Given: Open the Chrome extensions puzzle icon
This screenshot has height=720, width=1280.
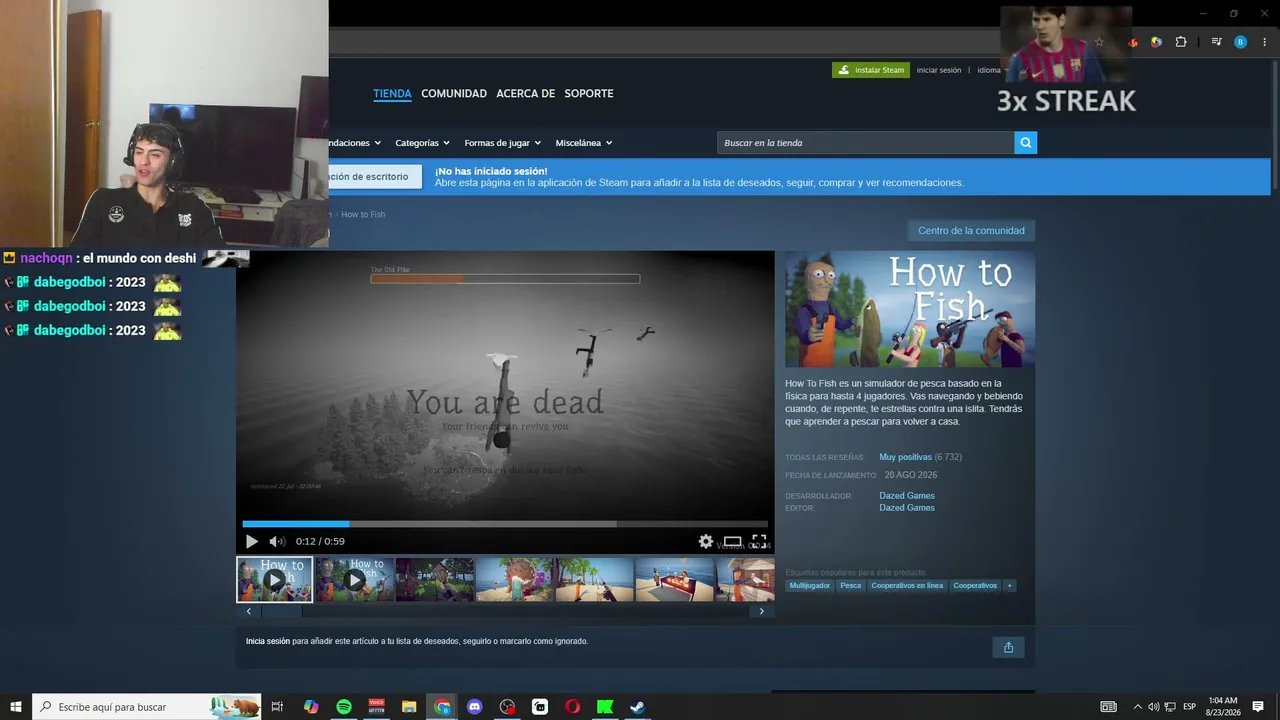Looking at the screenshot, I should (x=1181, y=42).
